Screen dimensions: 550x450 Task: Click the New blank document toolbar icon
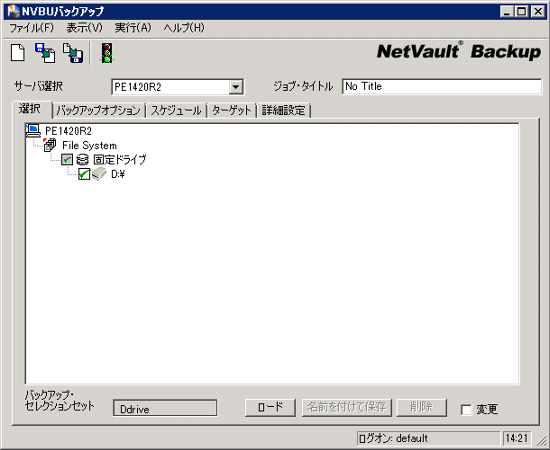[18, 53]
